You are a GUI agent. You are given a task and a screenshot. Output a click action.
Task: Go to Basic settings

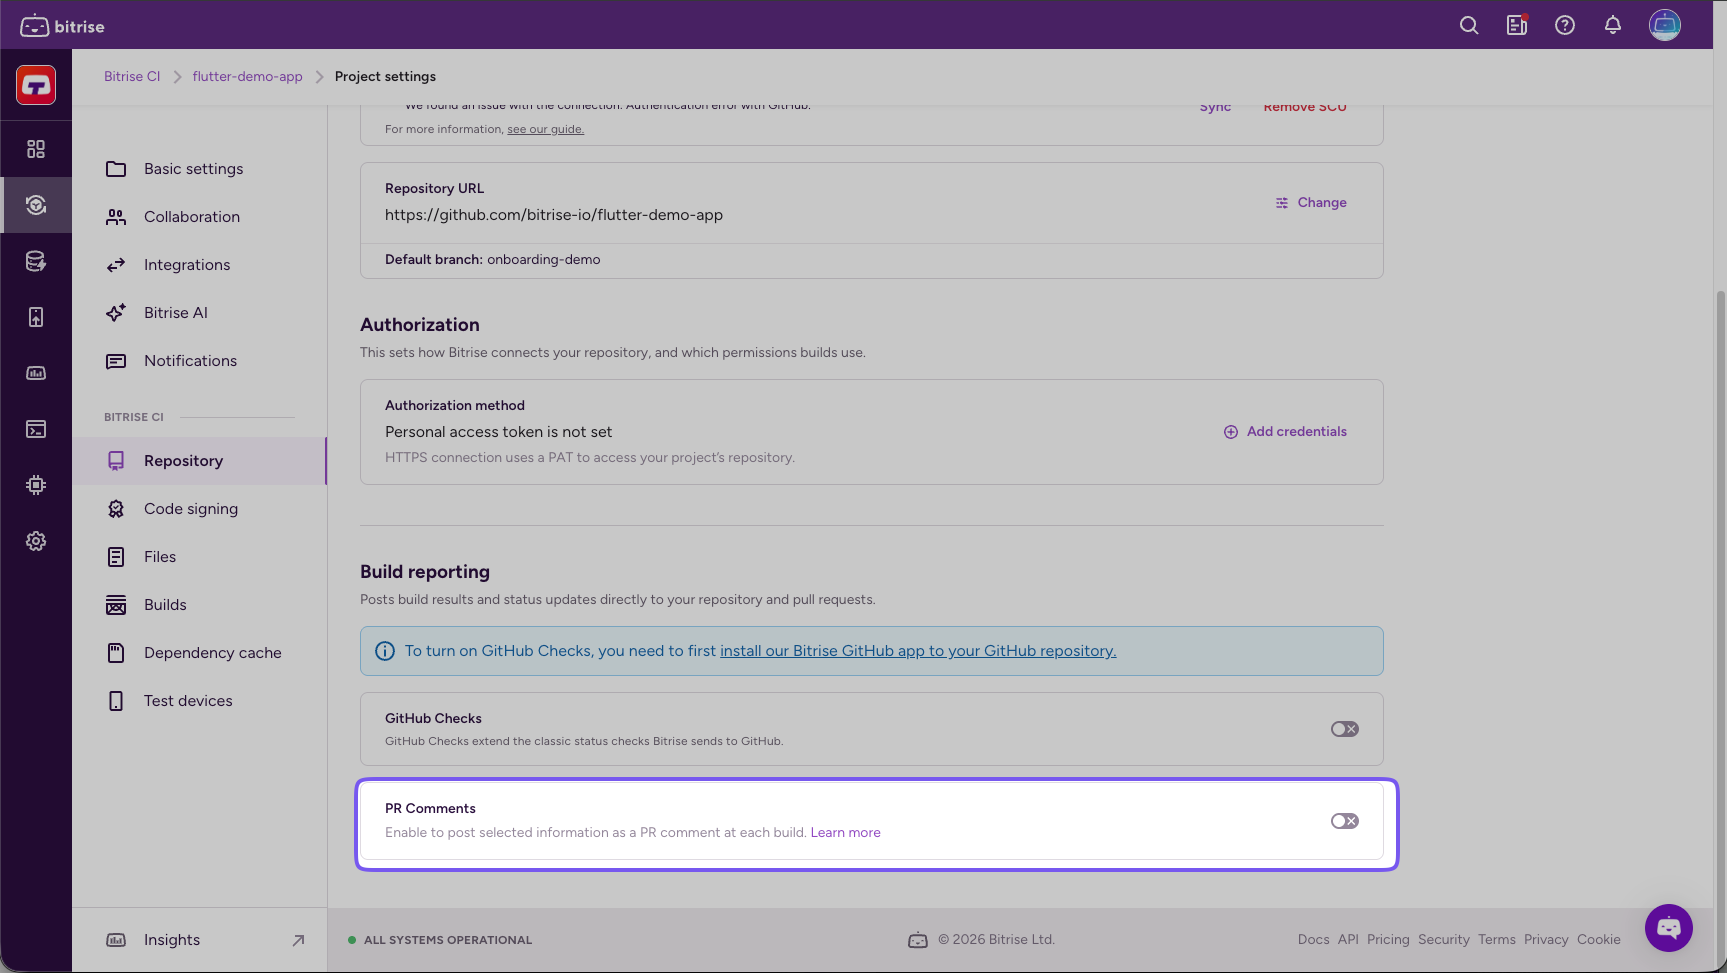pos(200,169)
